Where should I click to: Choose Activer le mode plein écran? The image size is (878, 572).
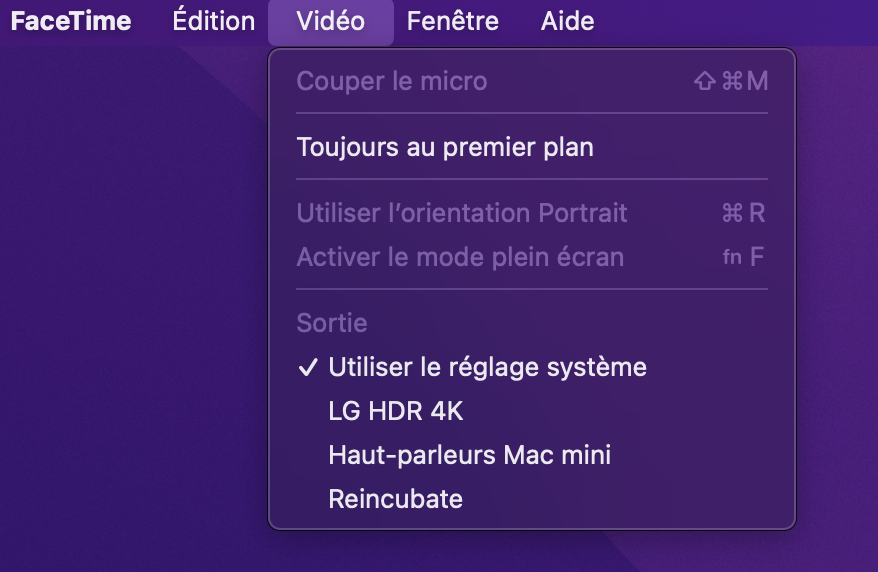460,257
